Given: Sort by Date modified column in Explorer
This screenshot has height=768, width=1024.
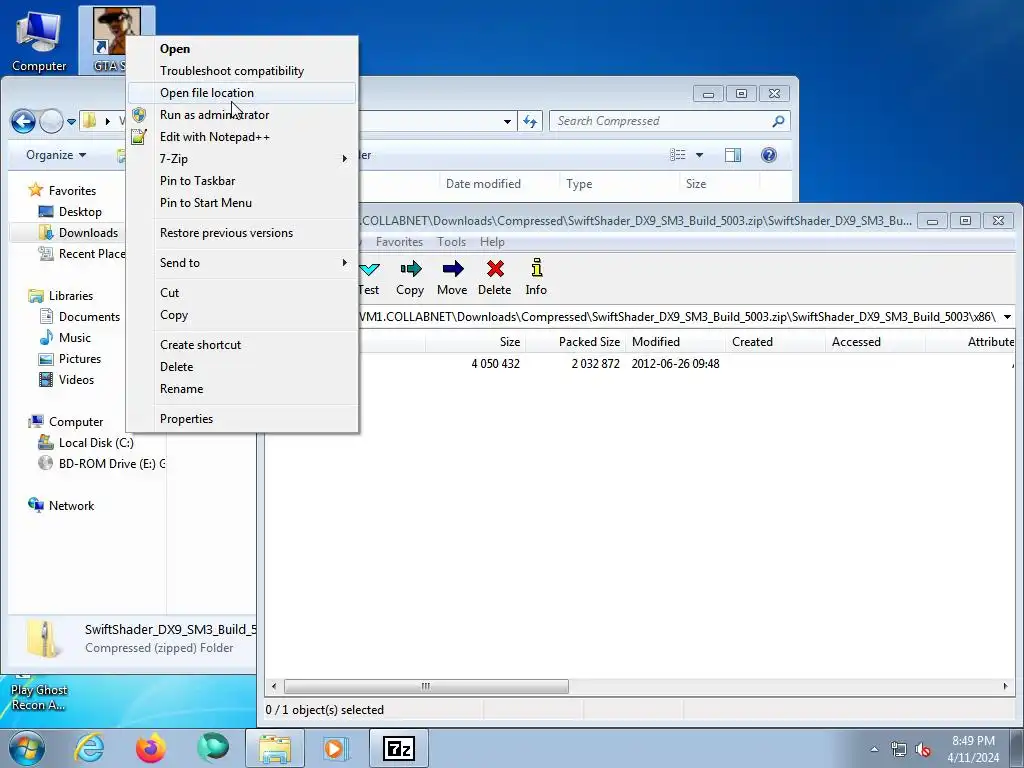Looking at the screenshot, I should tap(483, 184).
